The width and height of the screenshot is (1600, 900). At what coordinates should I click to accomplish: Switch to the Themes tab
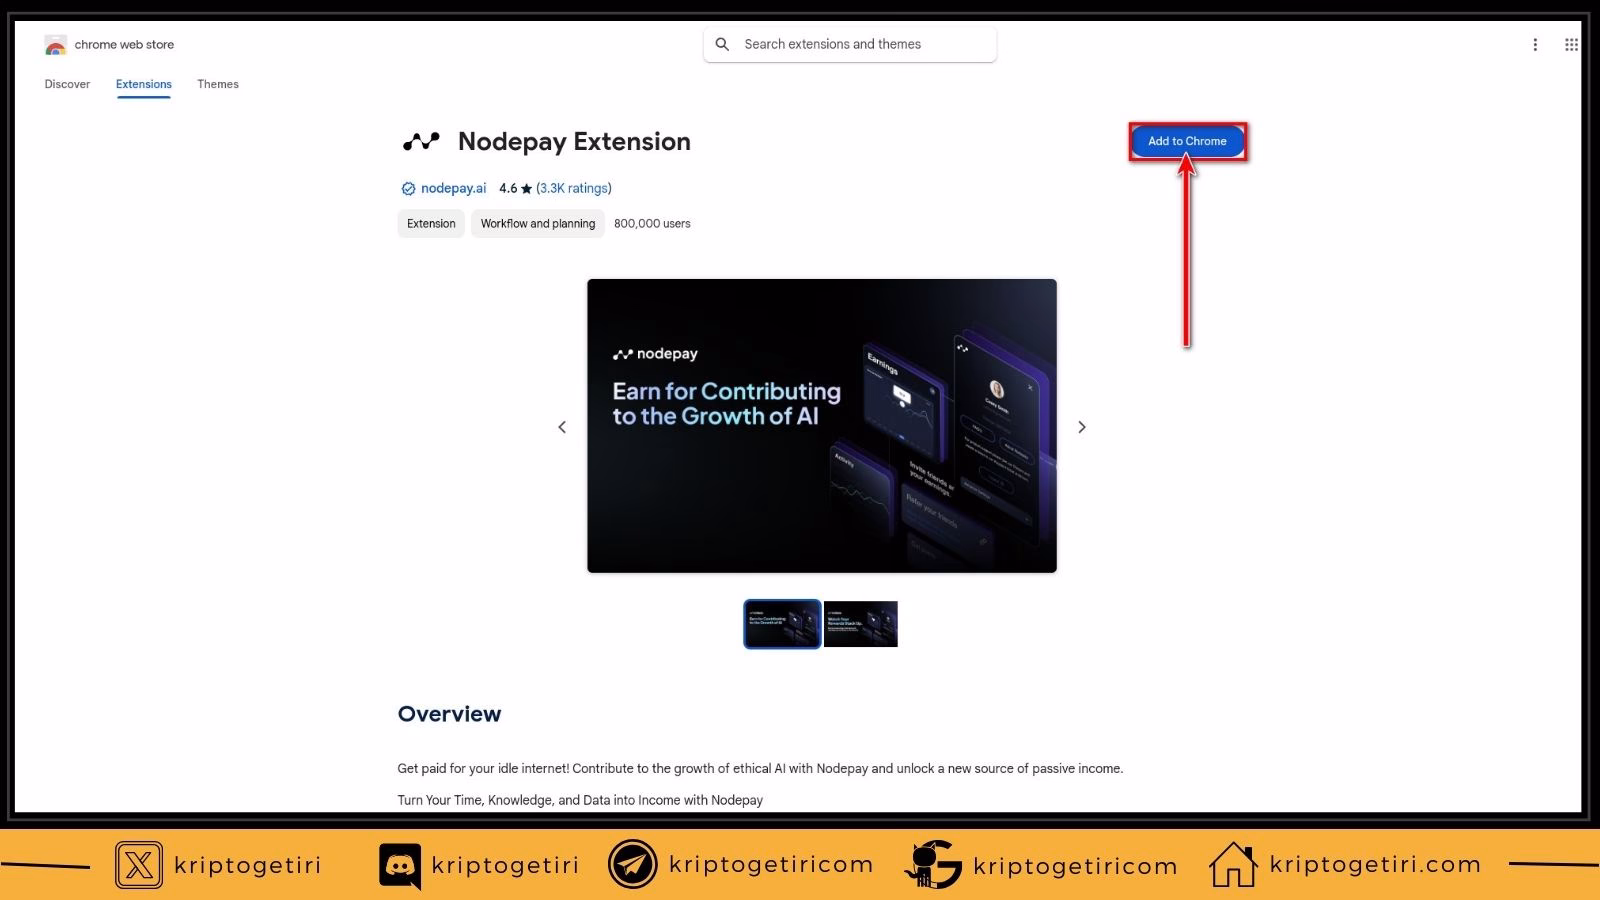217,84
